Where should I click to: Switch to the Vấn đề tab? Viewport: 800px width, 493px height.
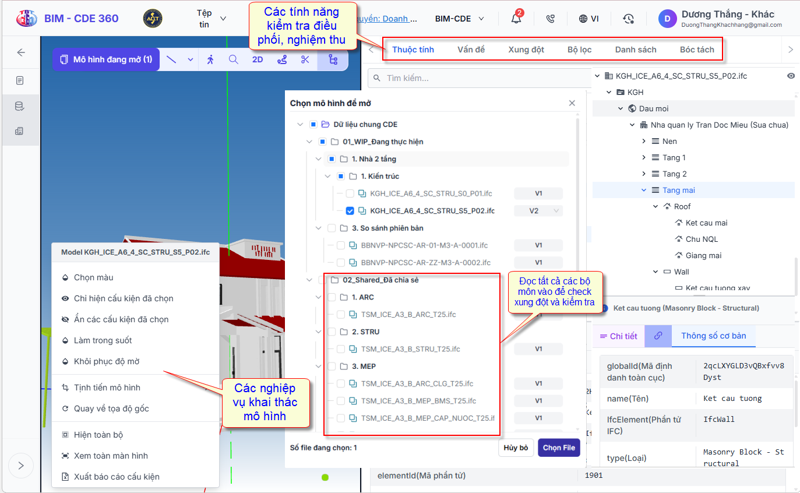(471, 50)
